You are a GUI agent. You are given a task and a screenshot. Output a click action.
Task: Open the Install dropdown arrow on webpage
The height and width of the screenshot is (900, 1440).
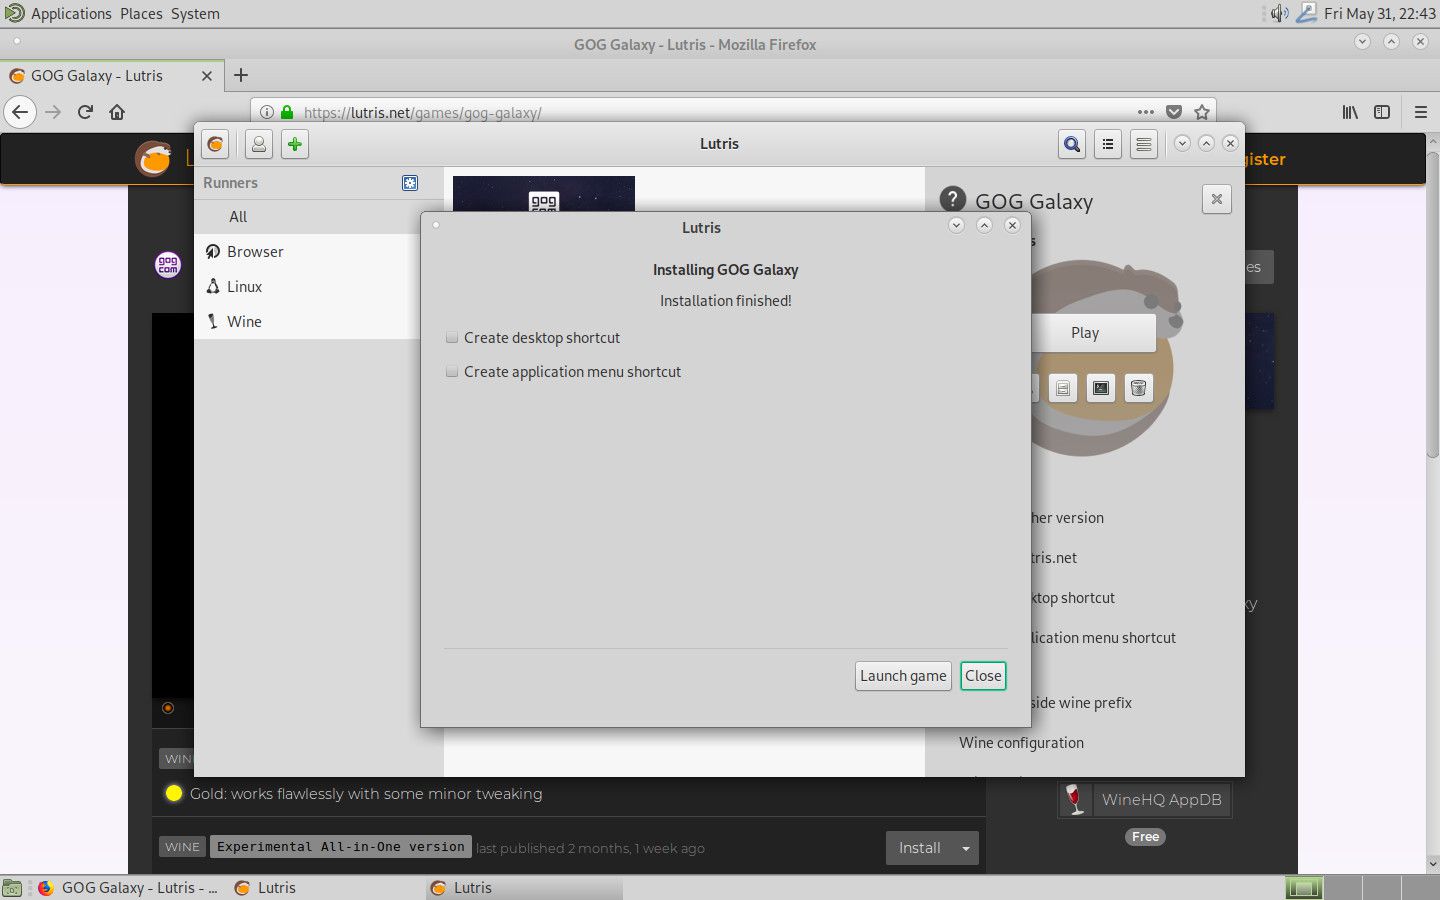(966, 848)
